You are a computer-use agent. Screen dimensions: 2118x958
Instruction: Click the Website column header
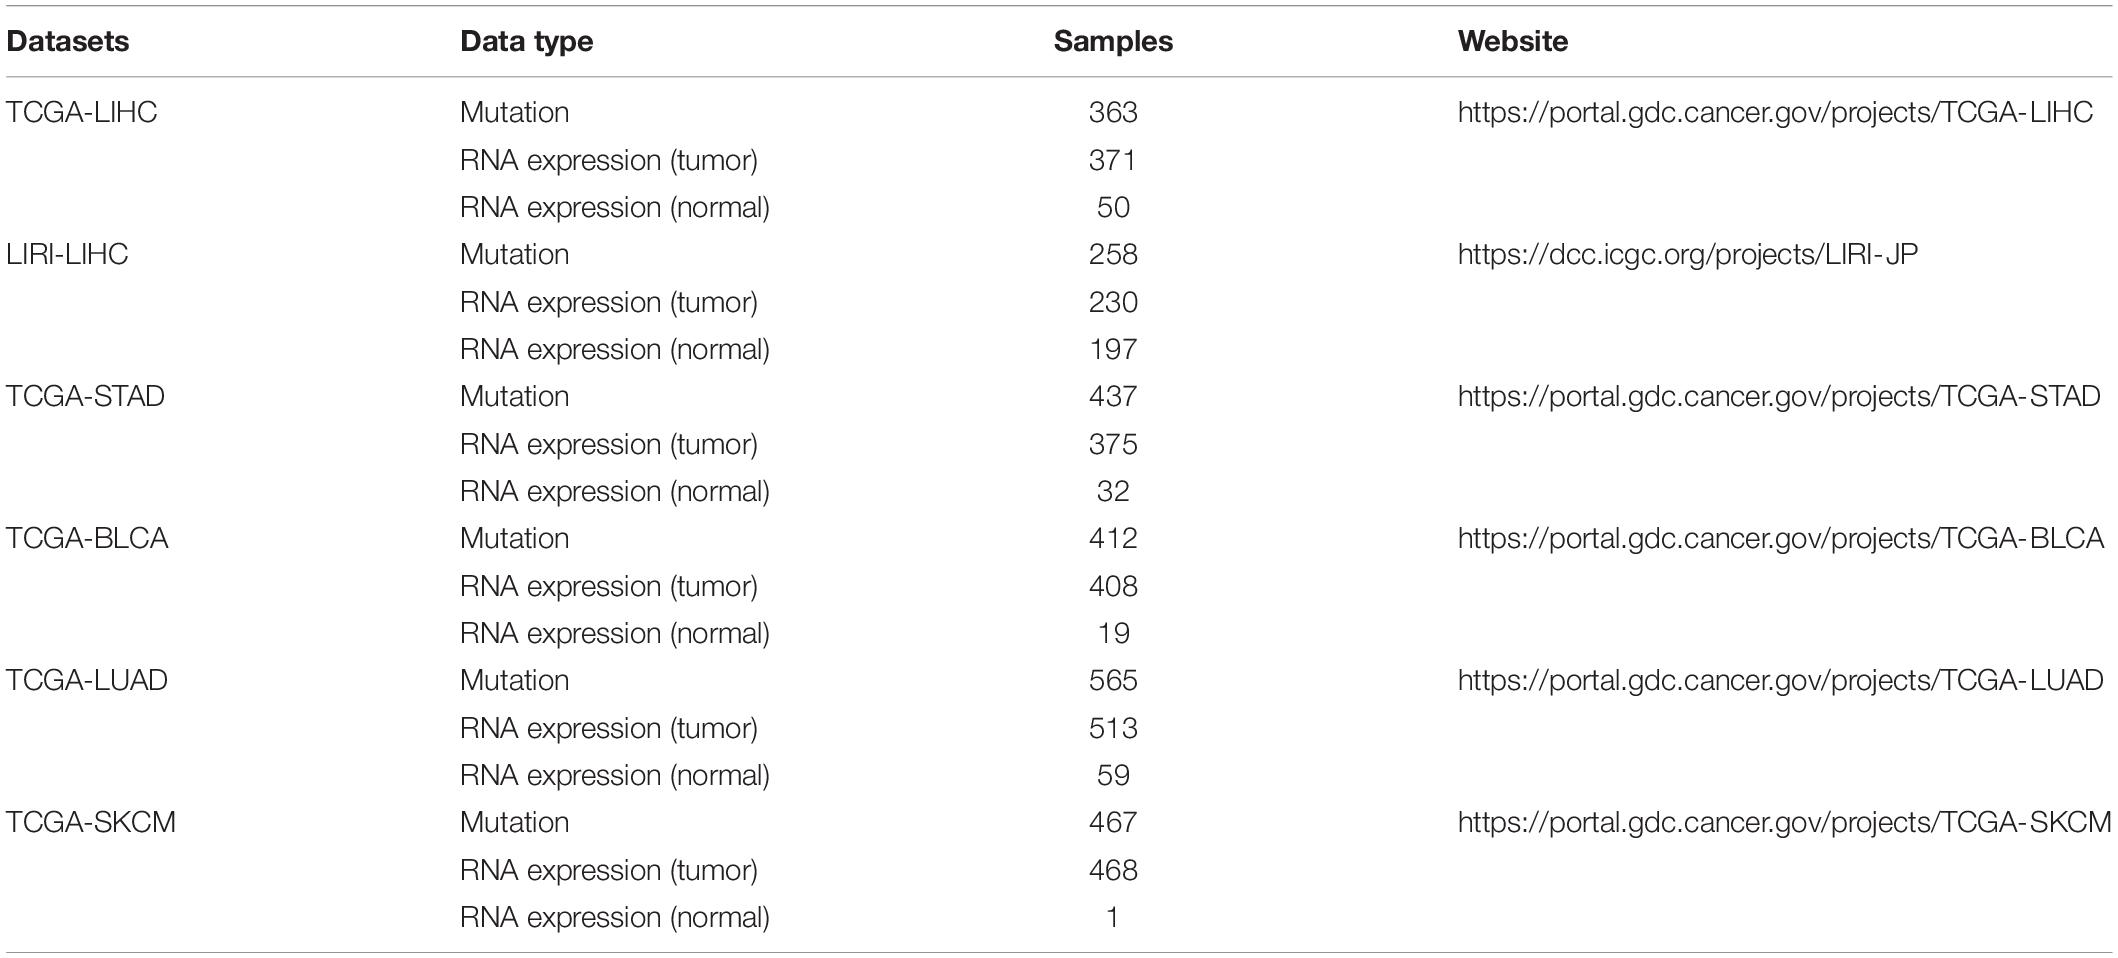[x=1513, y=41]
